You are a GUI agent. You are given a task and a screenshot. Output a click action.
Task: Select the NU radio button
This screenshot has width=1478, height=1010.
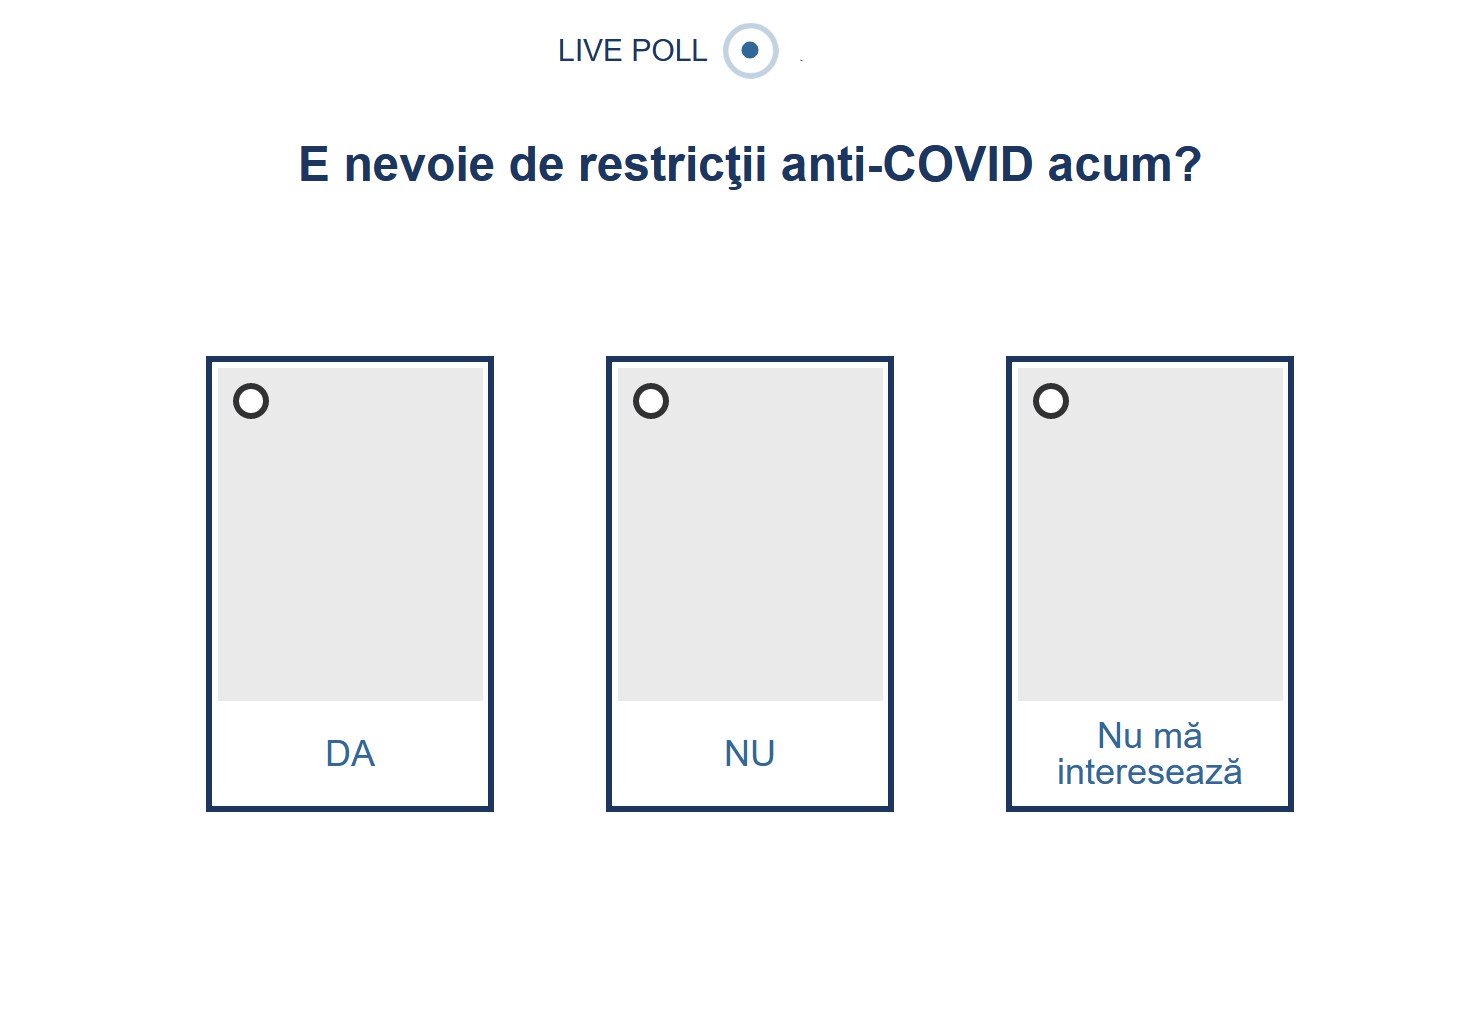click(x=651, y=401)
